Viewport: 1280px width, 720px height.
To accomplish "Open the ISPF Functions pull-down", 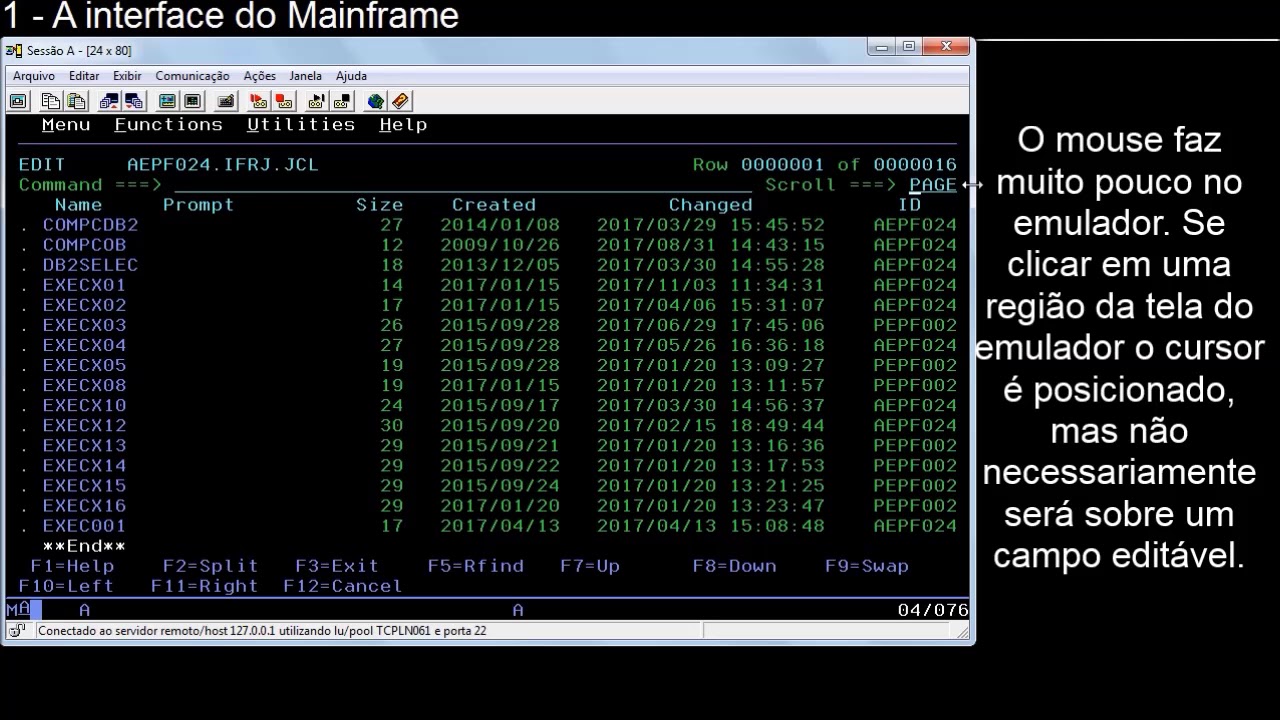I will tap(168, 125).
